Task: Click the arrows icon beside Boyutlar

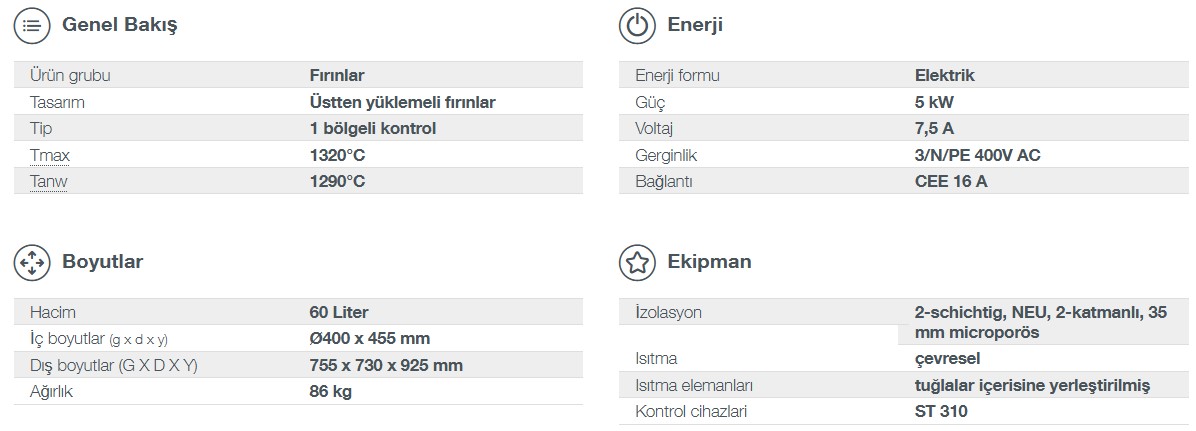Action: pyautogui.click(x=32, y=262)
